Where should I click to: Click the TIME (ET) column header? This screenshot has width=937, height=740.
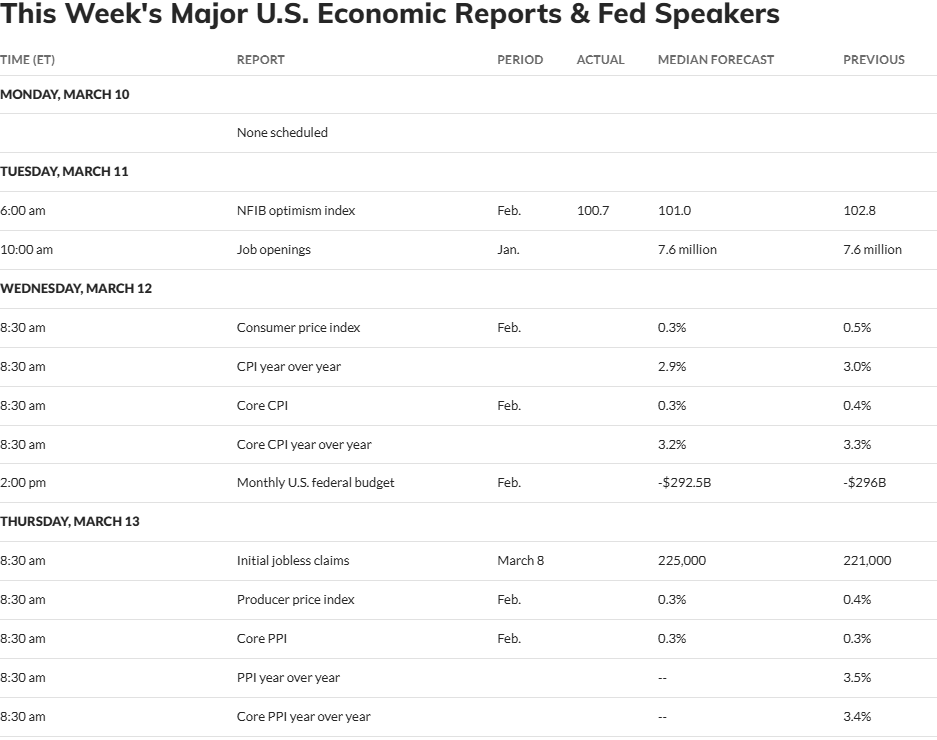[x=27, y=60]
